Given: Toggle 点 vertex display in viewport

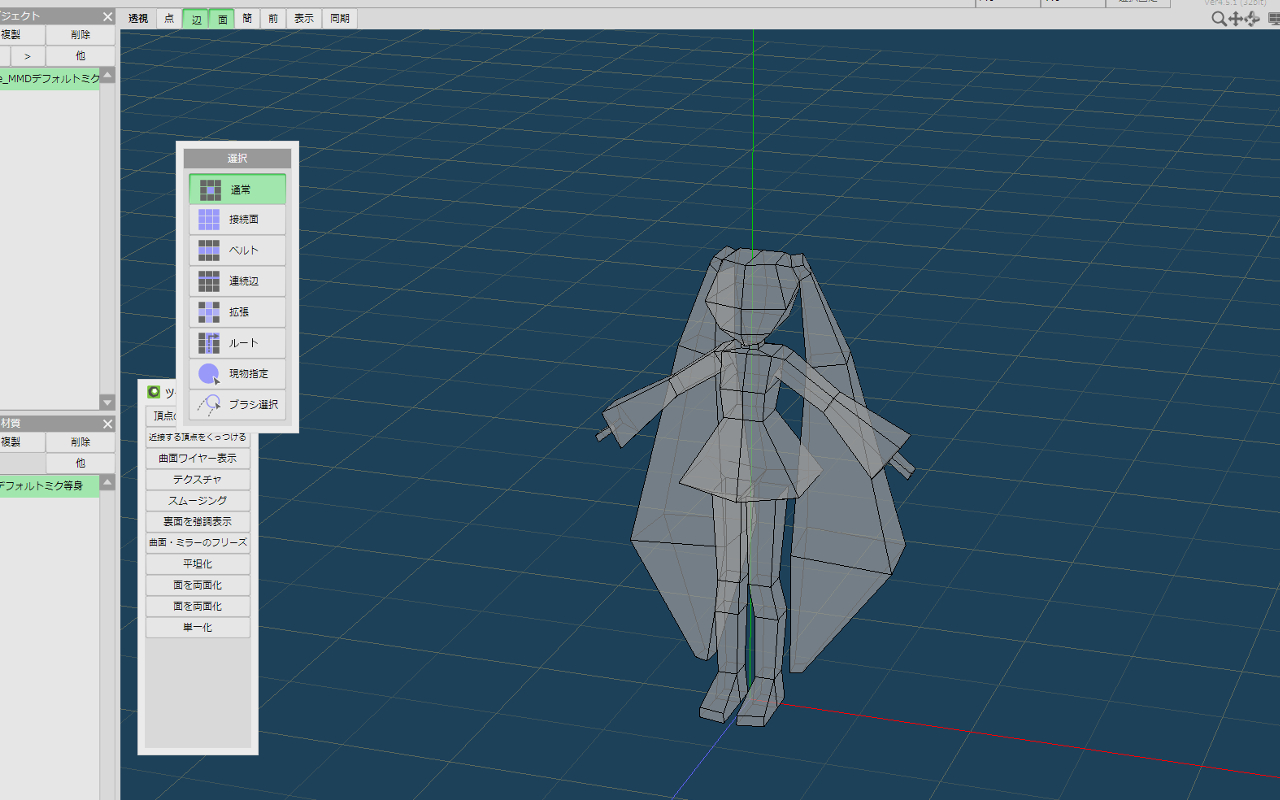Looking at the screenshot, I should [169, 18].
